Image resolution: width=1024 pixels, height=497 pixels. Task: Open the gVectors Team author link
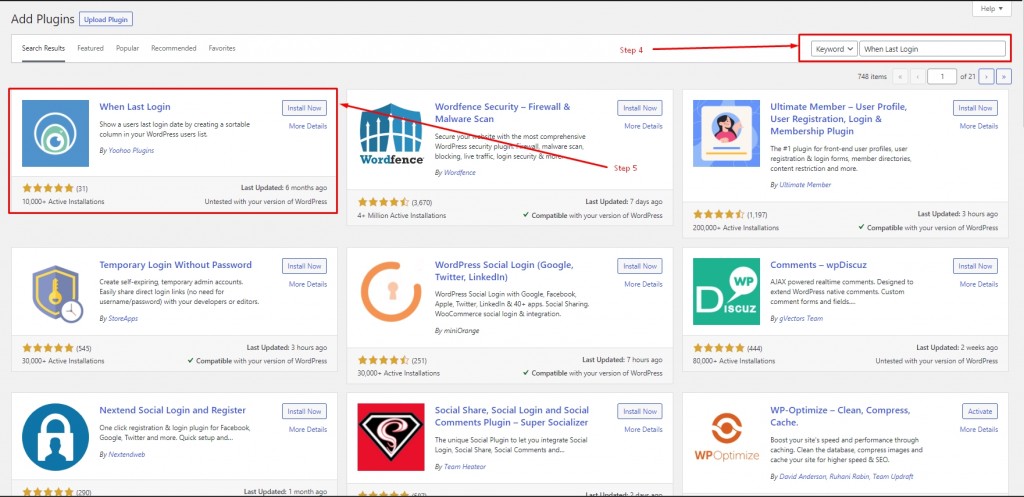(801, 319)
